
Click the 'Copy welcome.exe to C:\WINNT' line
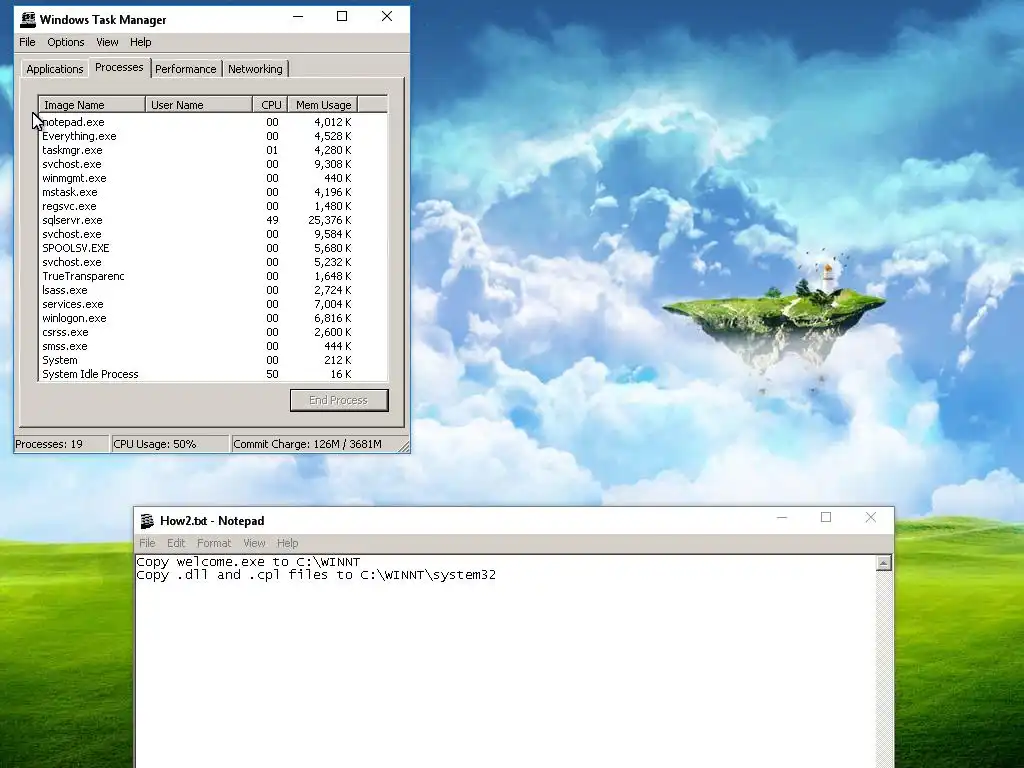point(248,562)
